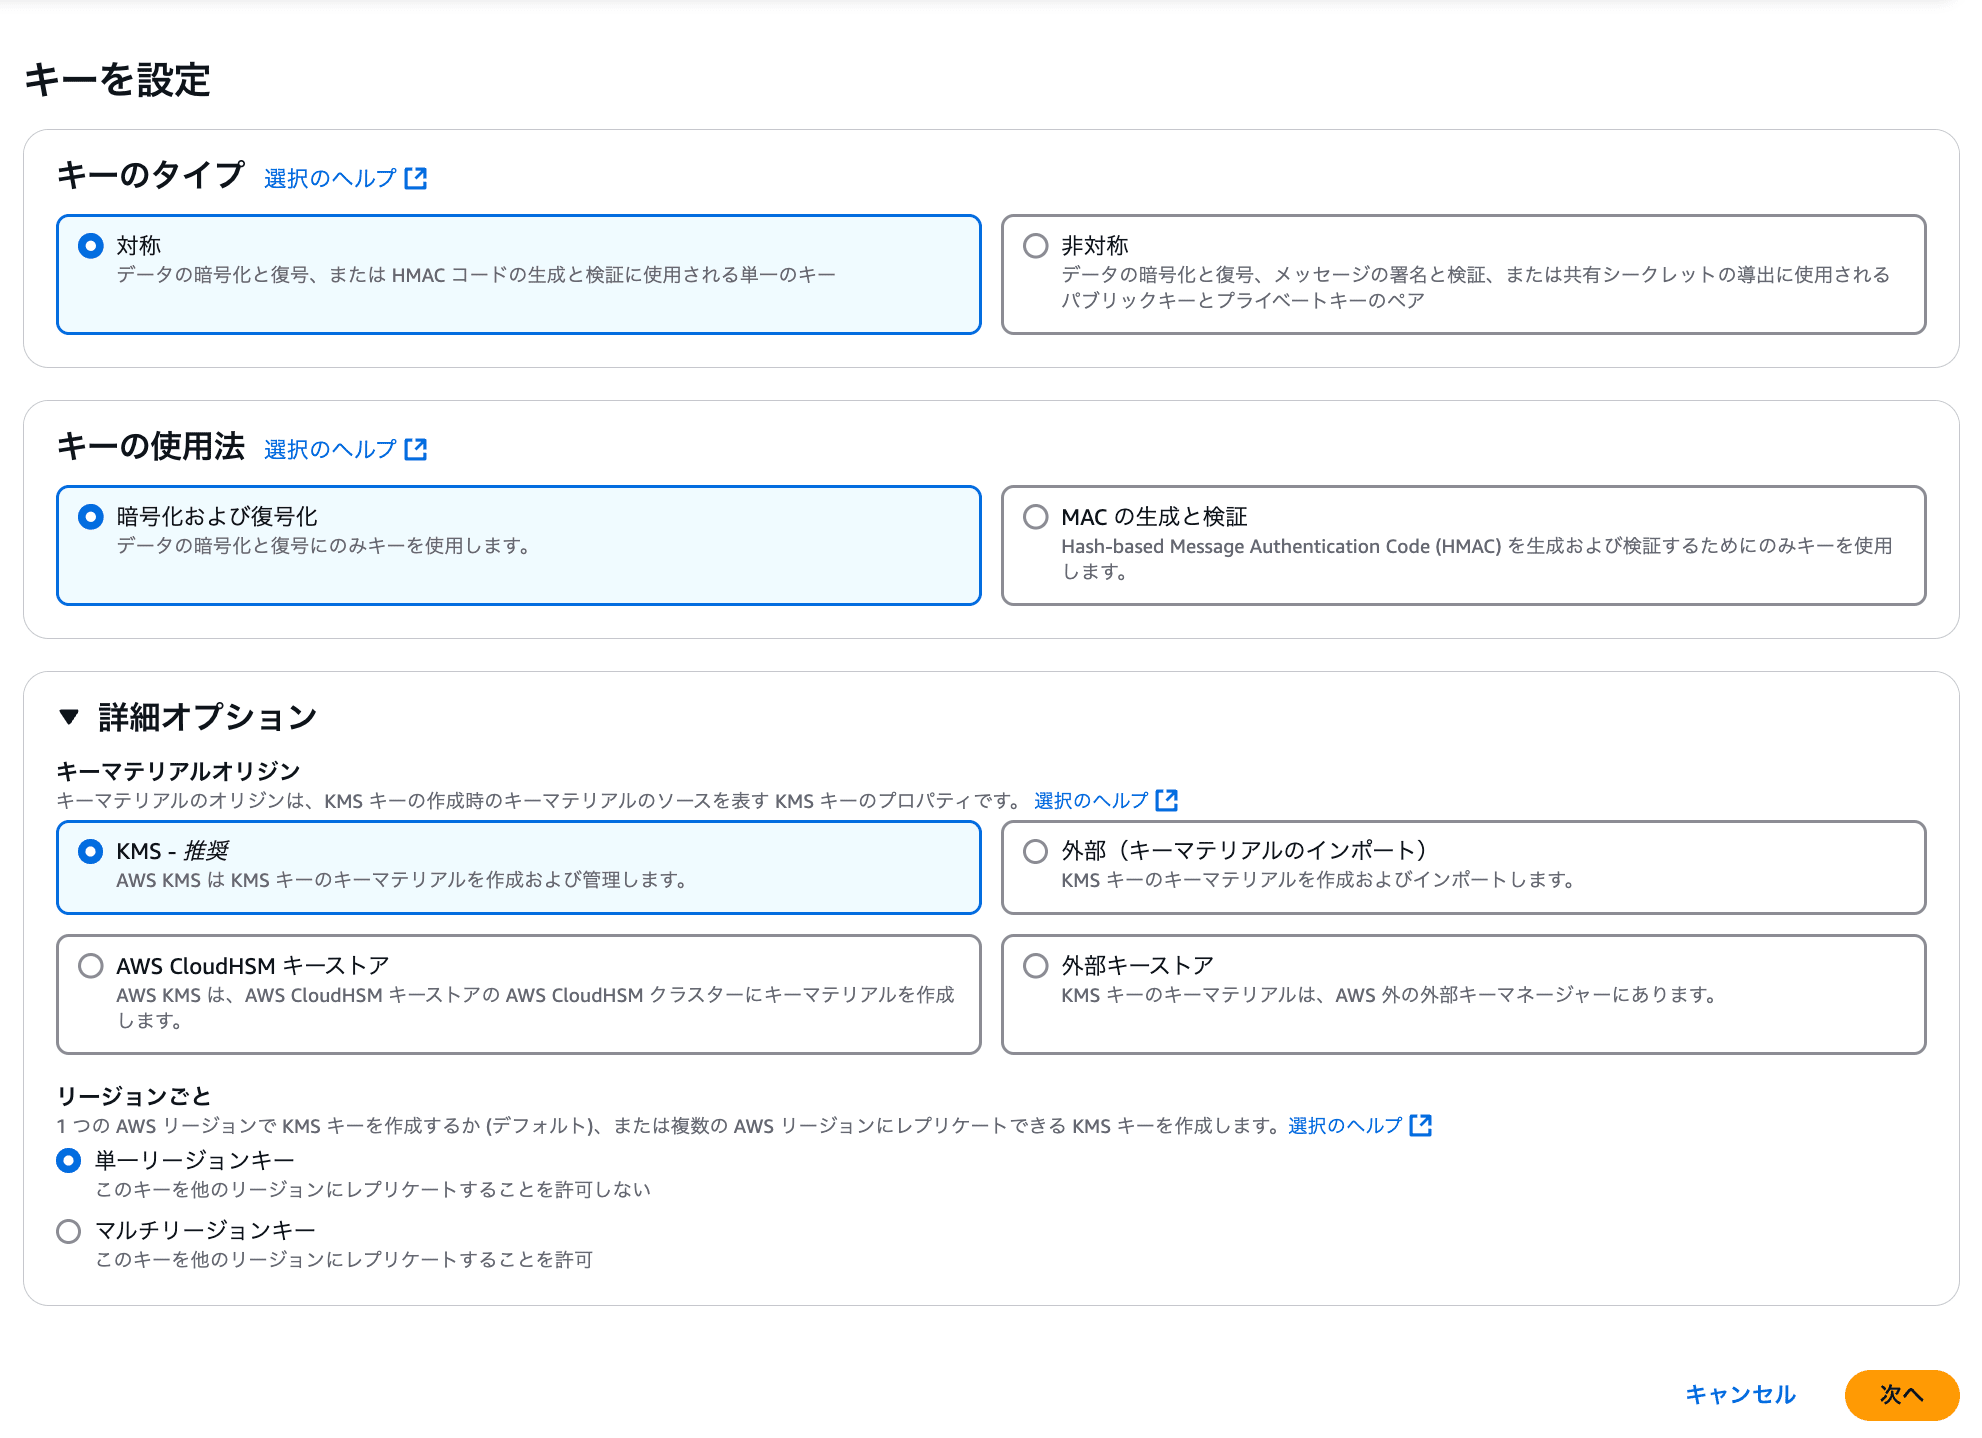Click description 'このキーを他のリージョンにレプリケートすることを許可'
Viewport: 1982px width, 1438px height.
click(344, 1260)
